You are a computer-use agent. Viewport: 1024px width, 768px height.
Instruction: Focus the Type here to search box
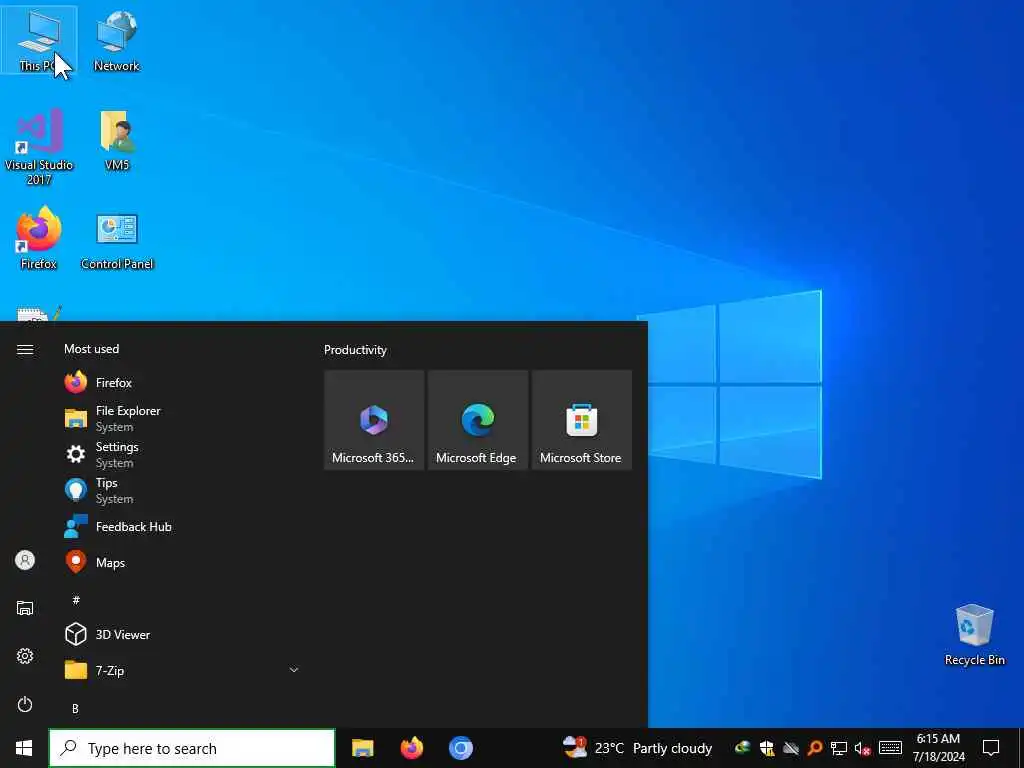point(192,748)
